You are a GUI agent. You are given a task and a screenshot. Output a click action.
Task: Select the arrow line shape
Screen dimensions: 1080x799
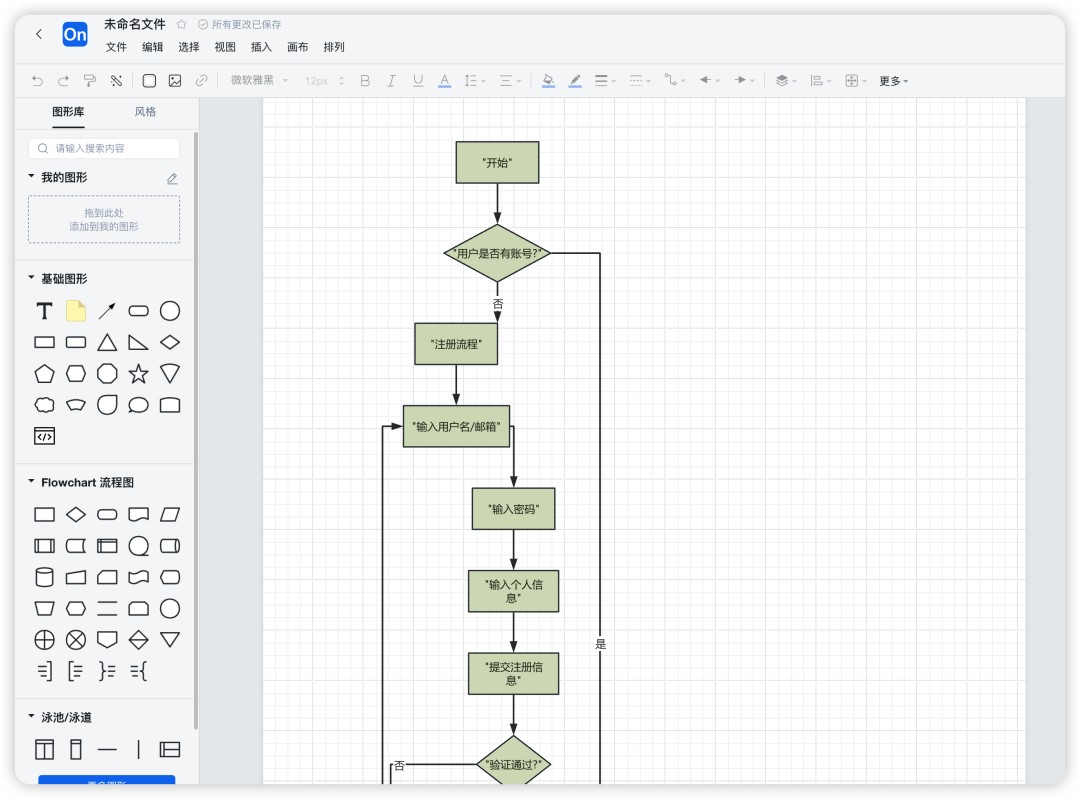107,311
